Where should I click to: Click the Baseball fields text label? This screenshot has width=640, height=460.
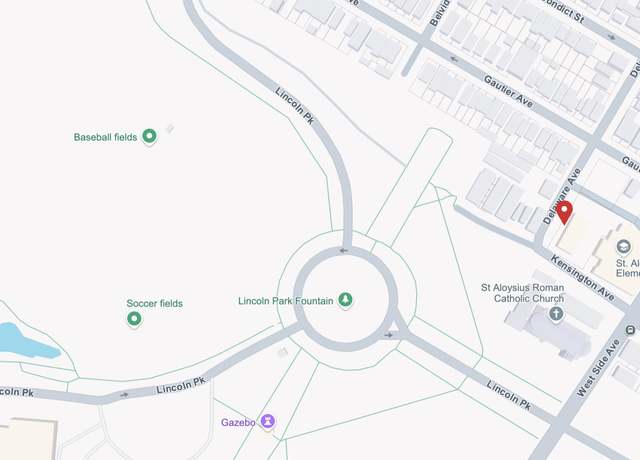click(x=105, y=137)
